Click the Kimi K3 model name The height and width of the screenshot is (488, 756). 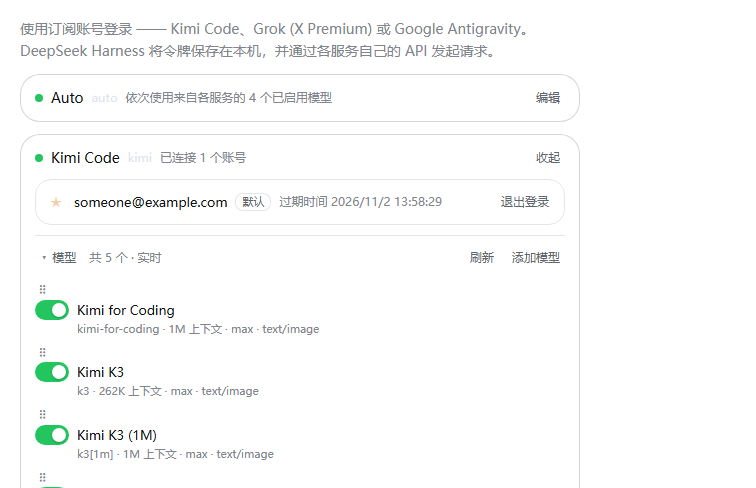[100, 372]
